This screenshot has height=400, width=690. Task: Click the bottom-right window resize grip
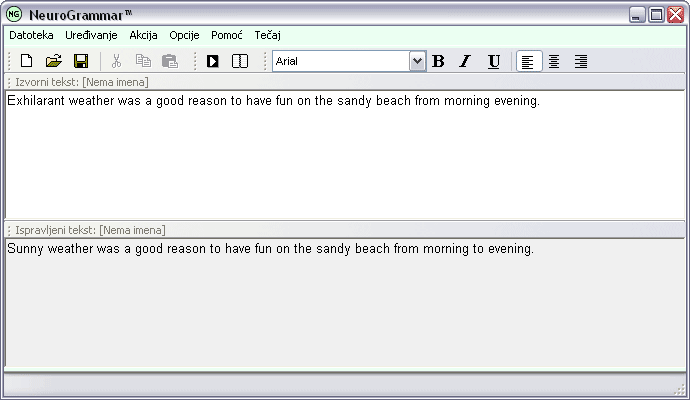click(x=680, y=390)
